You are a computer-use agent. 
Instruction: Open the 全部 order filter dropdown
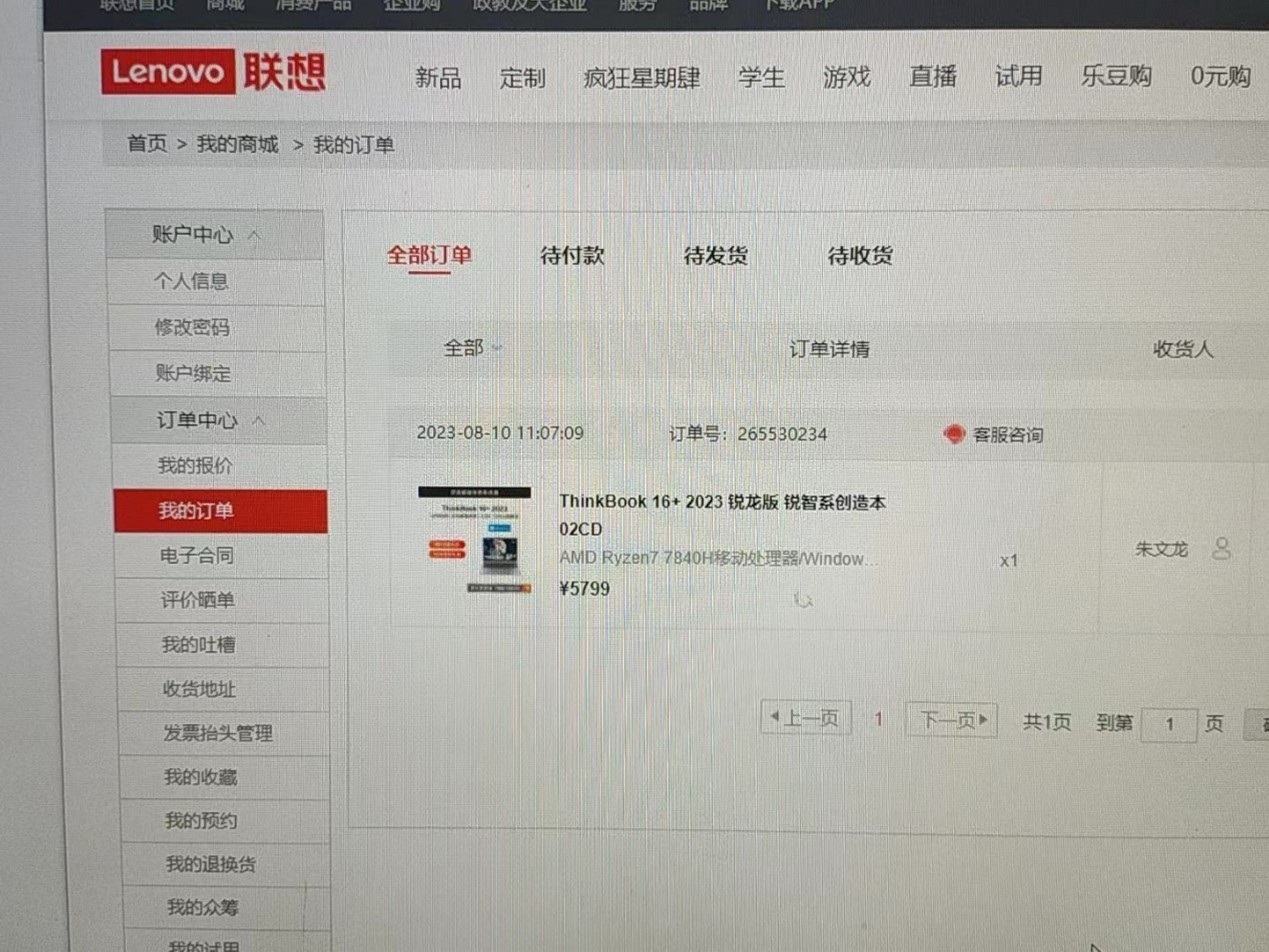(x=473, y=348)
